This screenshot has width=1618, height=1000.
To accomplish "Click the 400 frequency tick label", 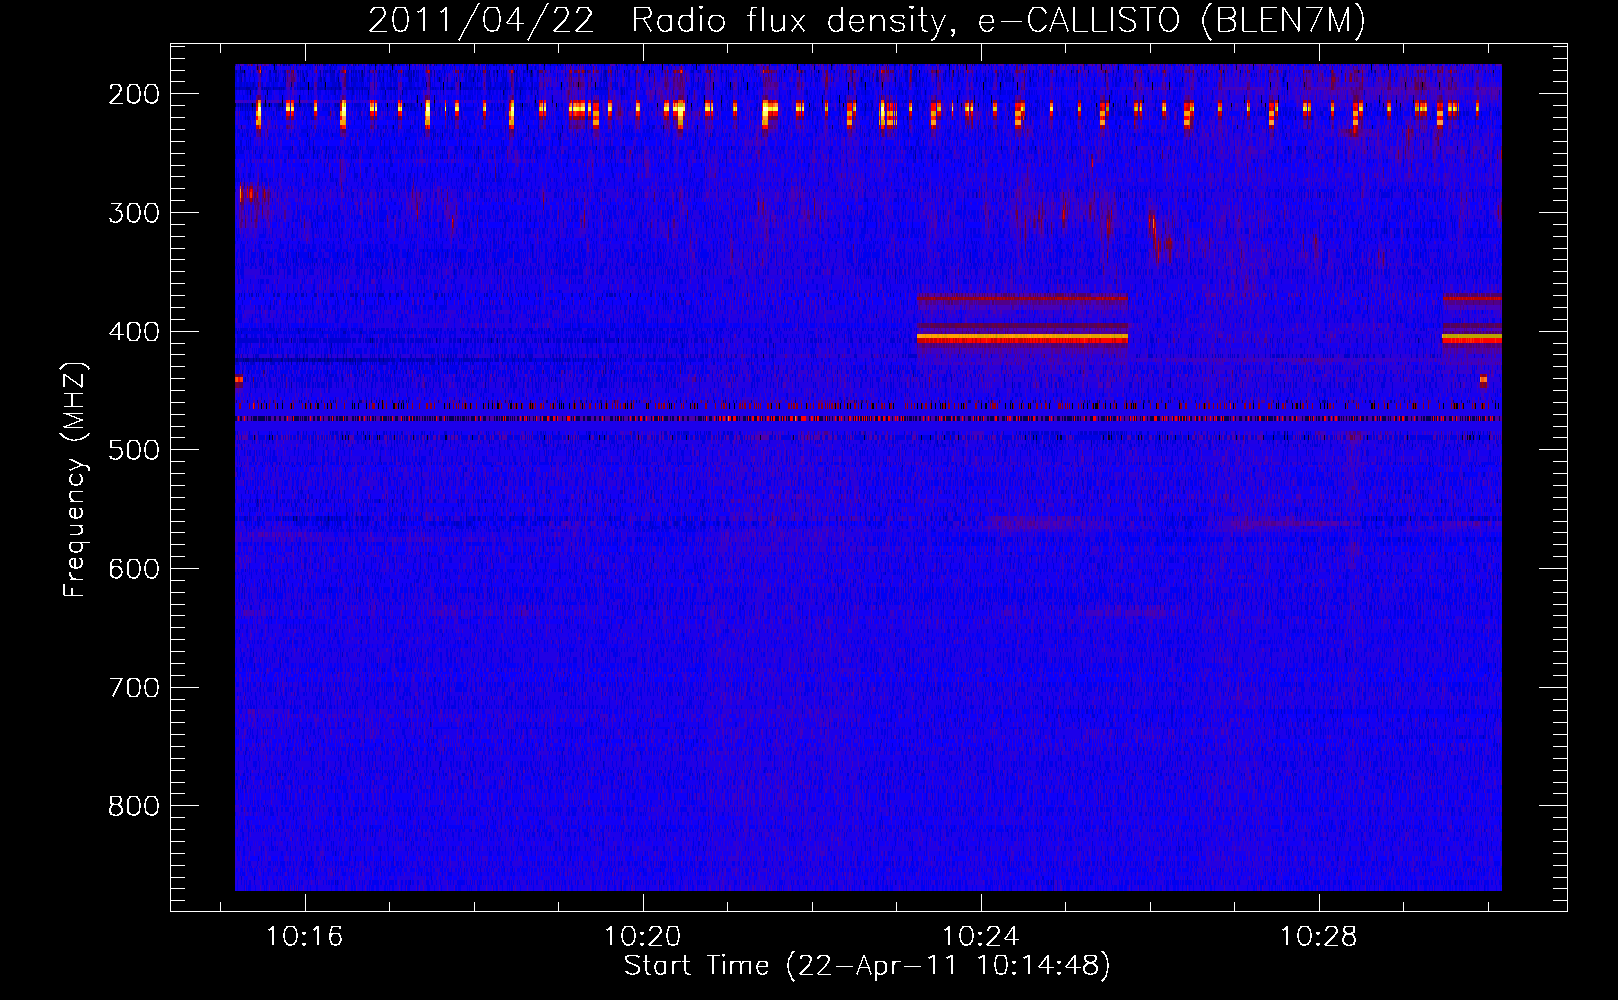I will click(x=134, y=332).
